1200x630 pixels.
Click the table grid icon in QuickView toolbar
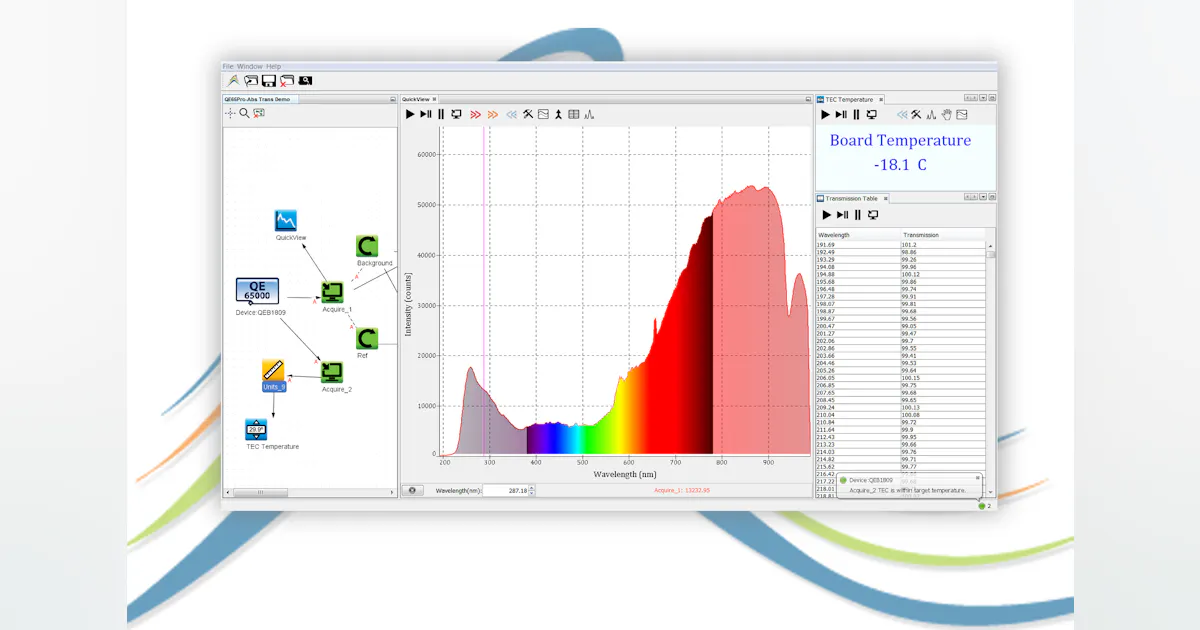(574, 114)
